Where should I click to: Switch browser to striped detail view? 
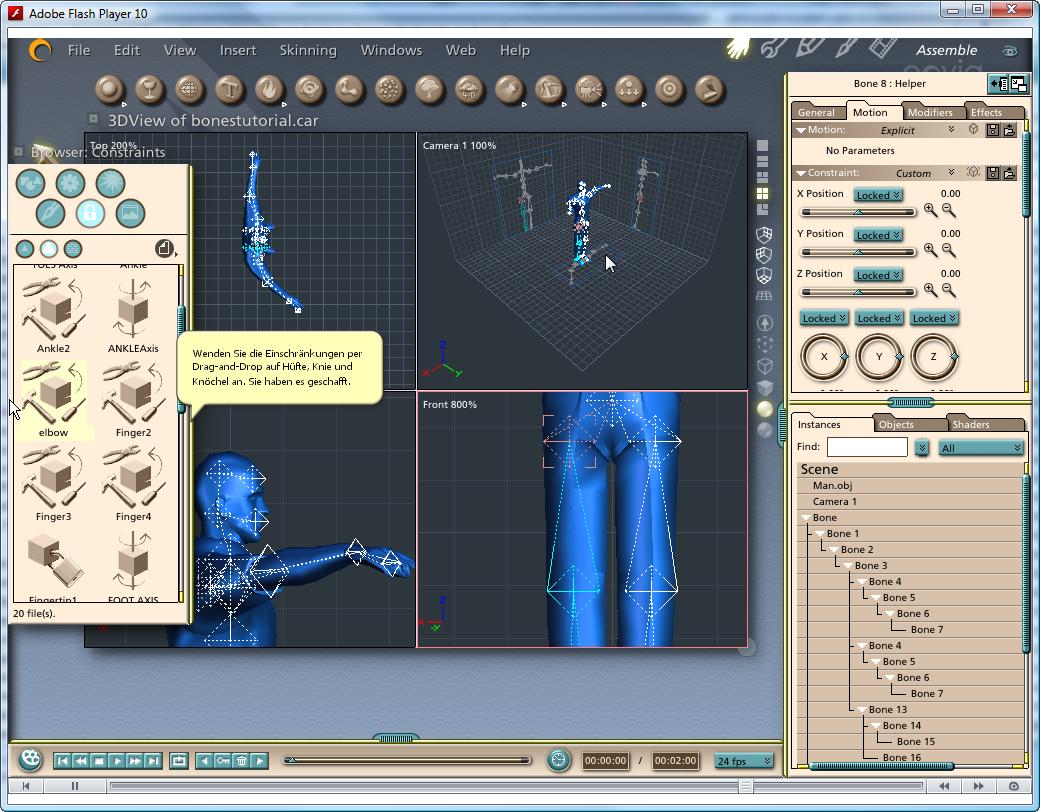(73, 249)
